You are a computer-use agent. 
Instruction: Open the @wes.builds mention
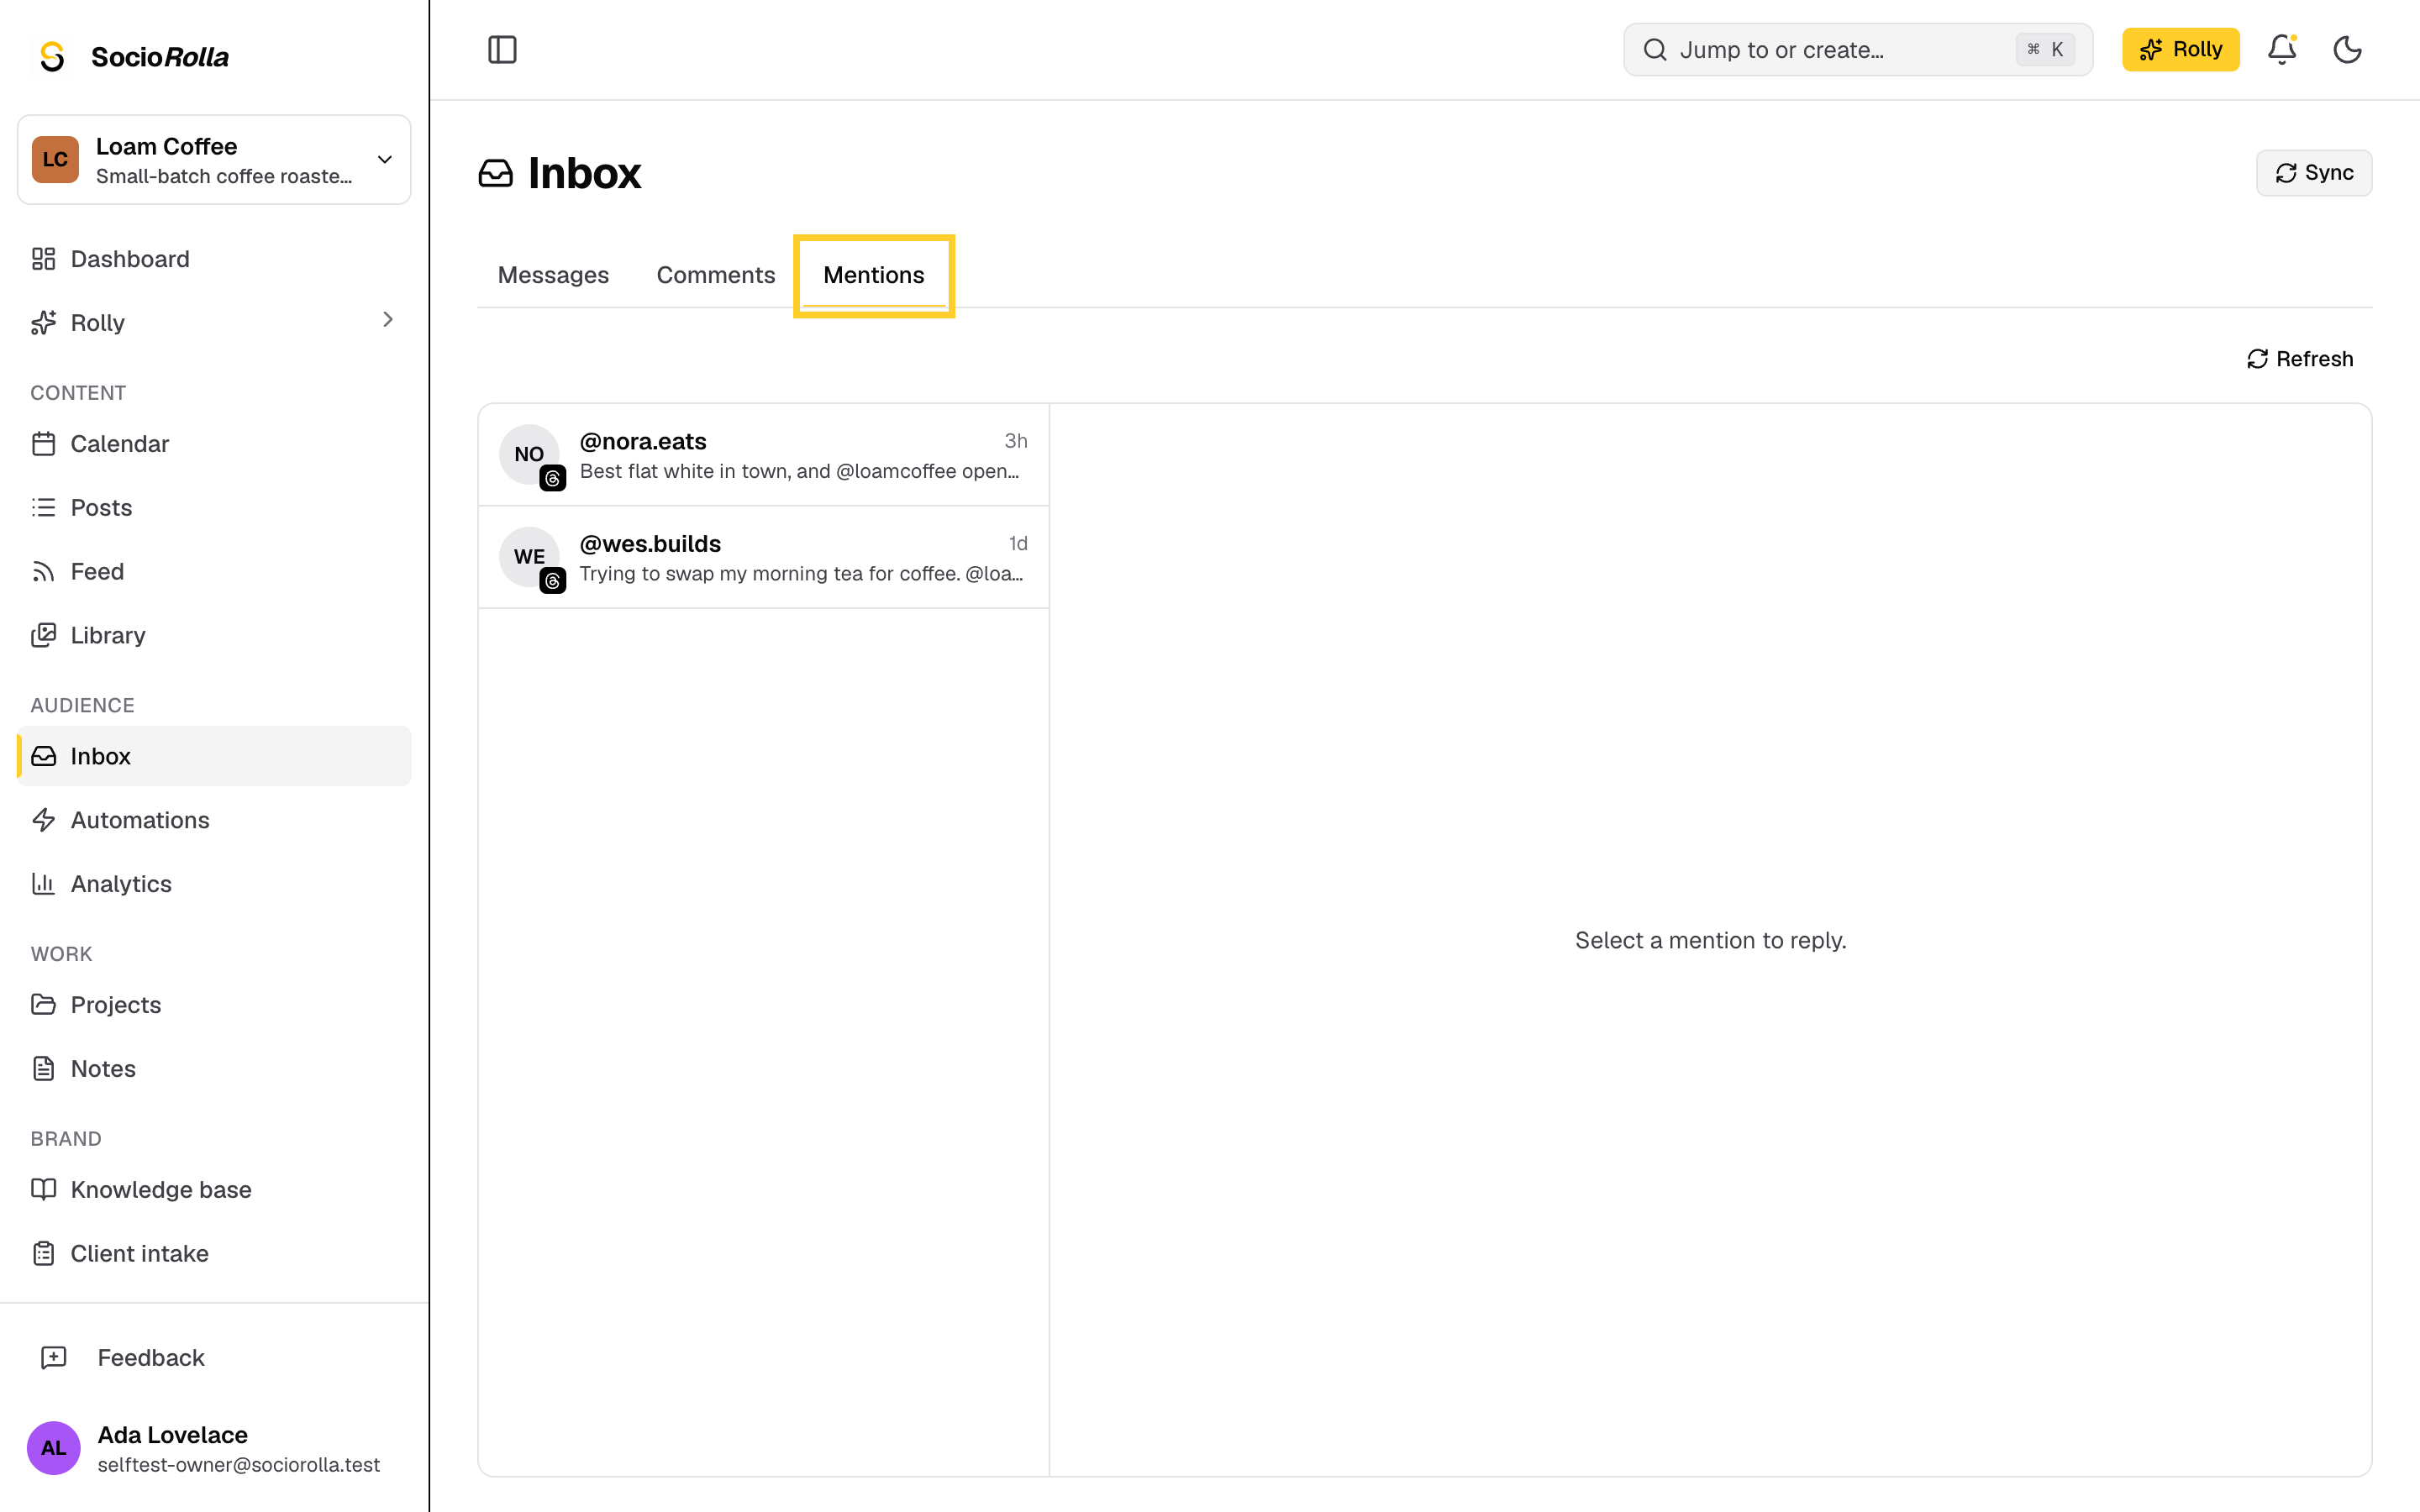(764, 557)
